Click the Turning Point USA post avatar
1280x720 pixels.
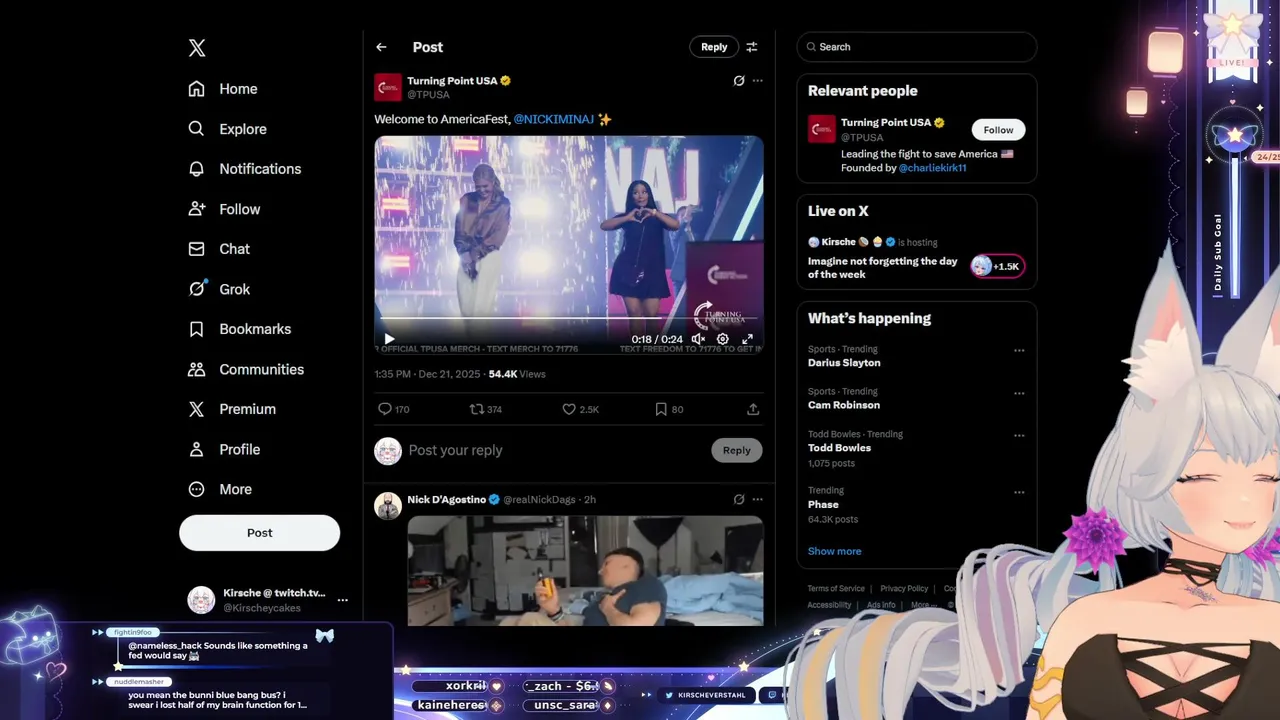click(x=388, y=87)
